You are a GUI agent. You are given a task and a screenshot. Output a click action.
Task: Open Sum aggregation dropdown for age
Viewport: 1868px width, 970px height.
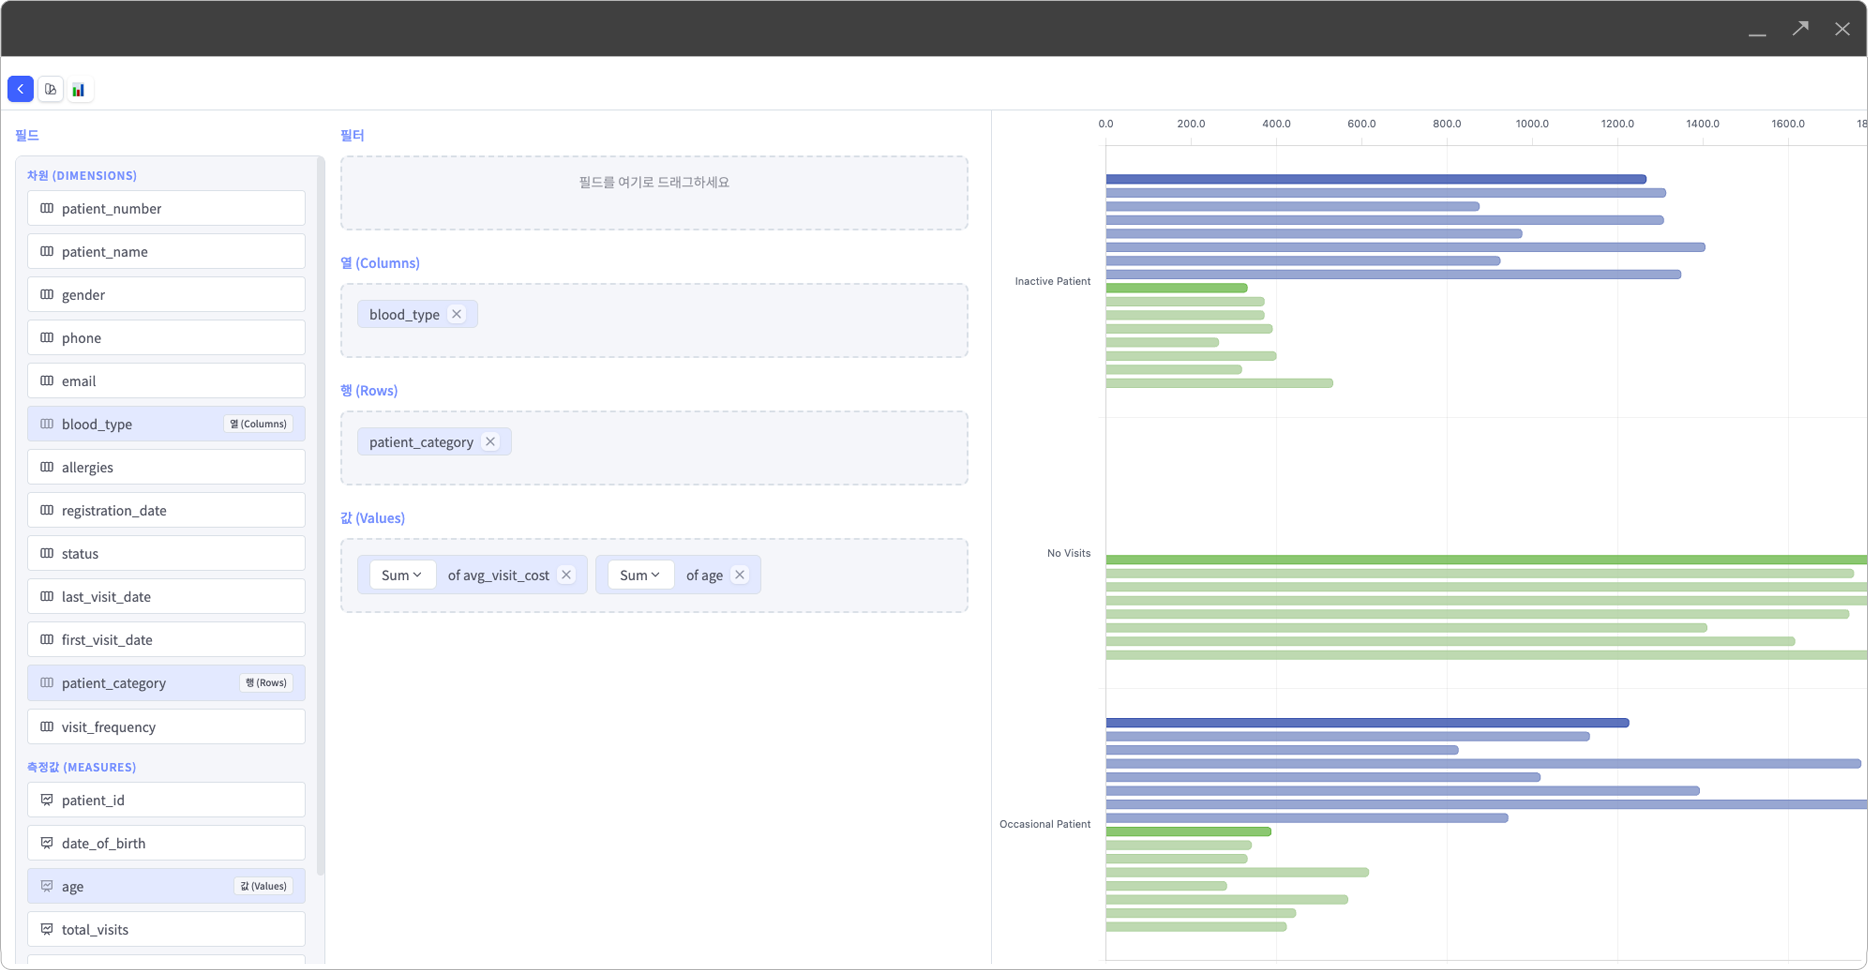[x=640, y=575]
